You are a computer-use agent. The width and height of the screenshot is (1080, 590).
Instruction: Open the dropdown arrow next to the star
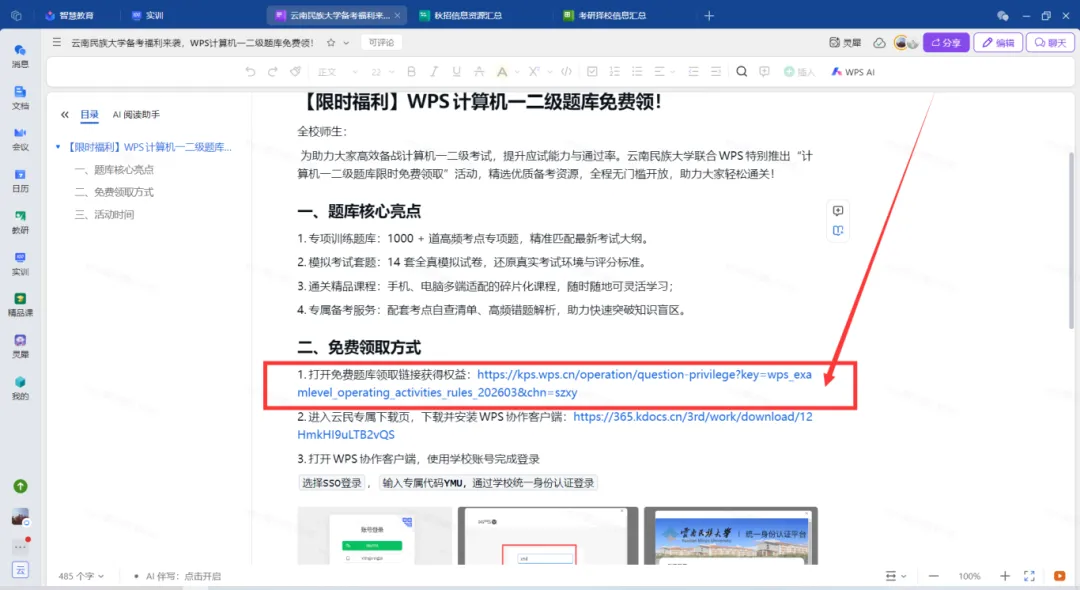(346, 43)
